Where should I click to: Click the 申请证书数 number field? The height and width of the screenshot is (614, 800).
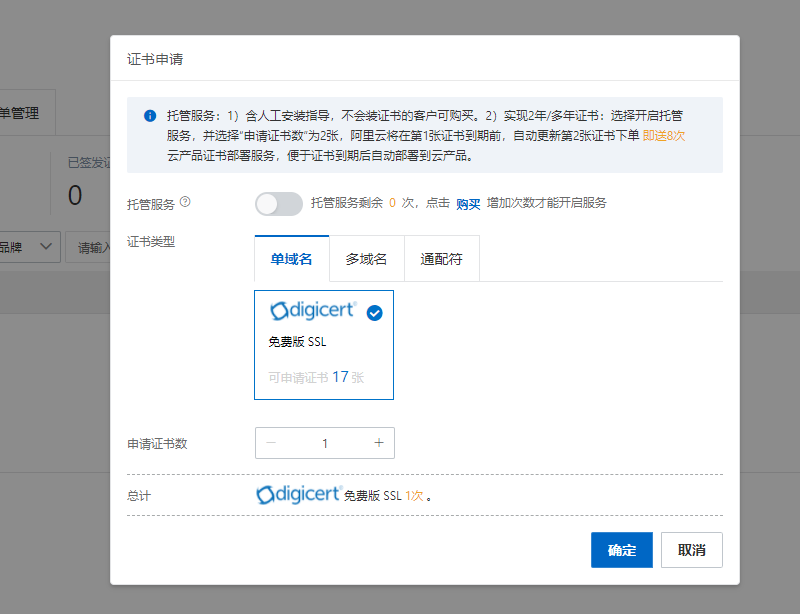325,443
